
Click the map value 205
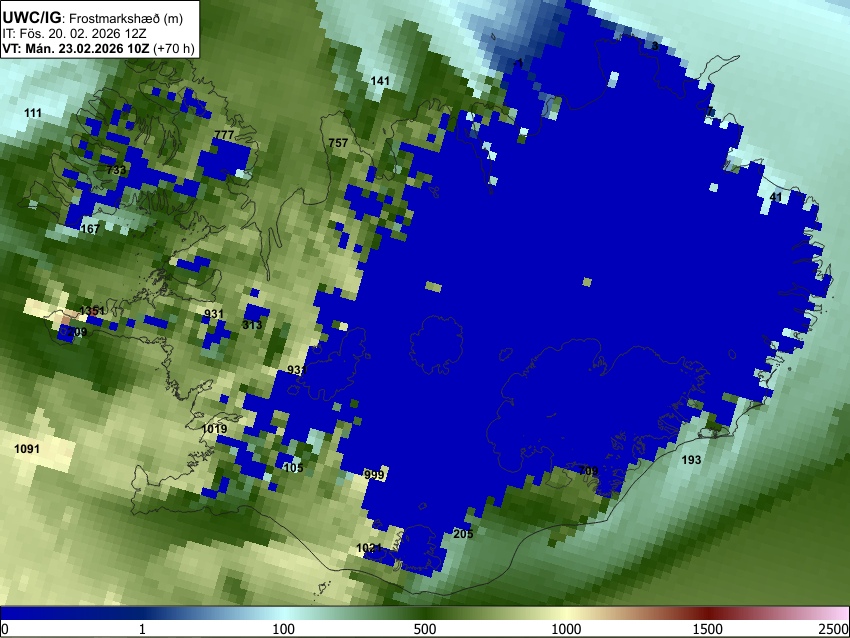(x=463, y=534)
